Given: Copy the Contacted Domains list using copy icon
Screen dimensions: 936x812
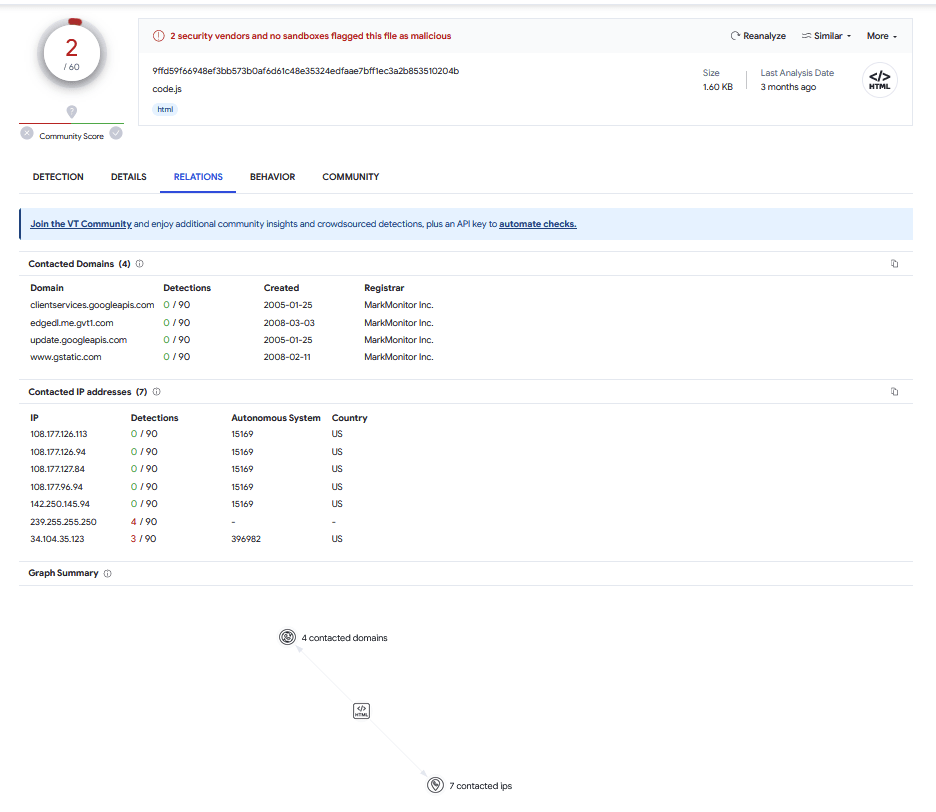Looking at the screenshot, I should coord(894,264).
